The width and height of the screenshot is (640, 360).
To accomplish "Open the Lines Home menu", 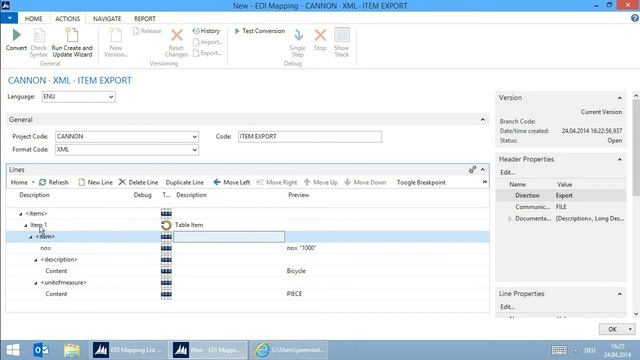I will [22, 182].
